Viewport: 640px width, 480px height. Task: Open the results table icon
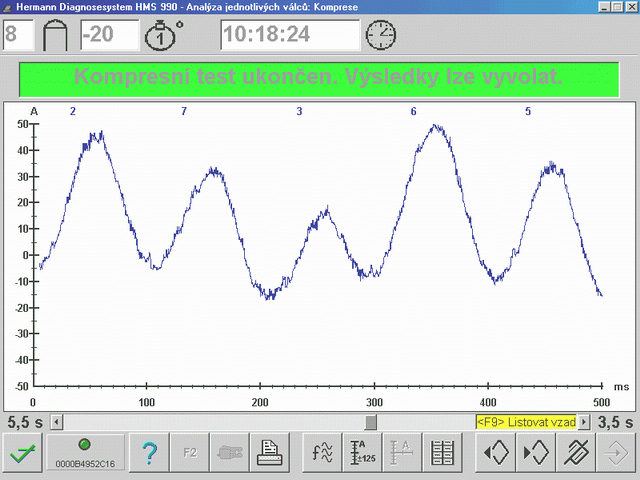coord(443,453)
